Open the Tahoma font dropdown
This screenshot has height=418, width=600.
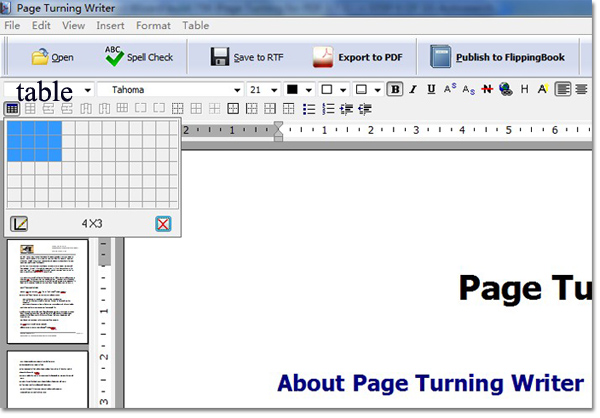(x=237, y=90)
